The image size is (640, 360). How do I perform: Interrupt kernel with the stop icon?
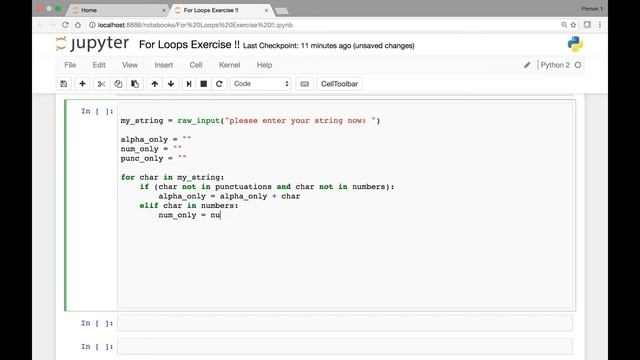pyautogui.click(x=204, y=84)
